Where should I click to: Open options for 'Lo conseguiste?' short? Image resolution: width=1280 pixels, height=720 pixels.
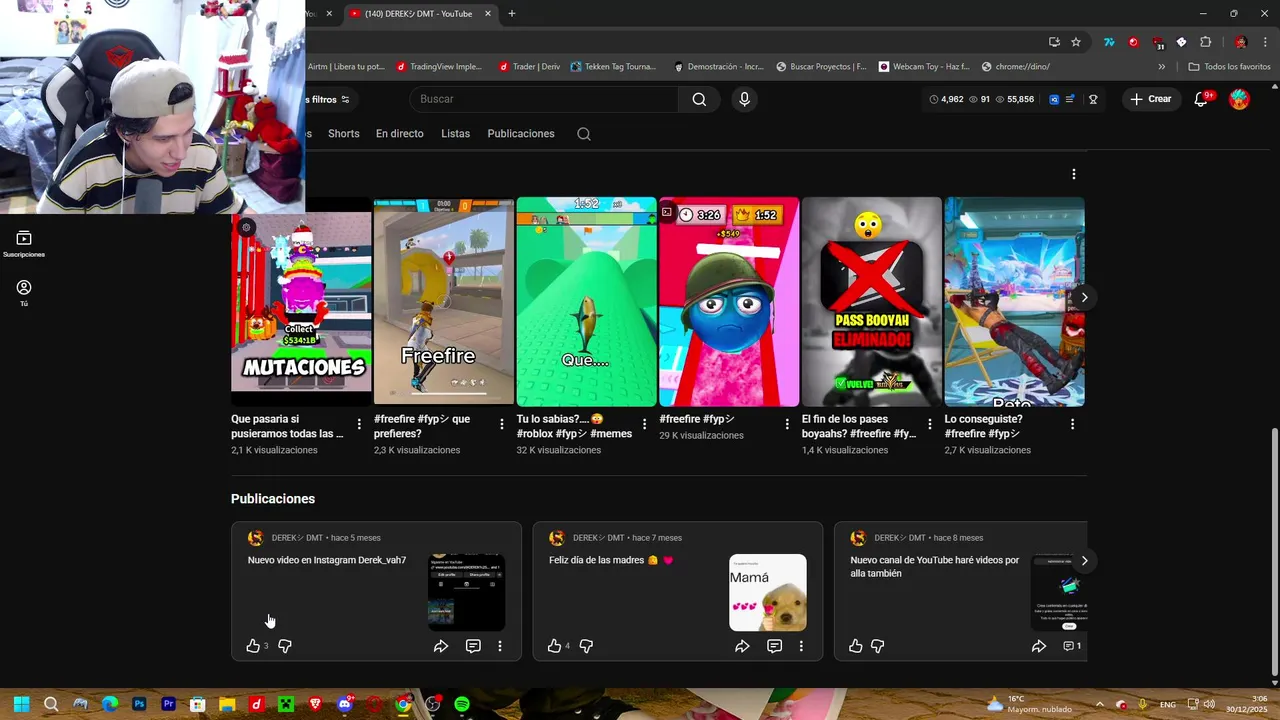pyautogui.click(x=1072, y=424)
